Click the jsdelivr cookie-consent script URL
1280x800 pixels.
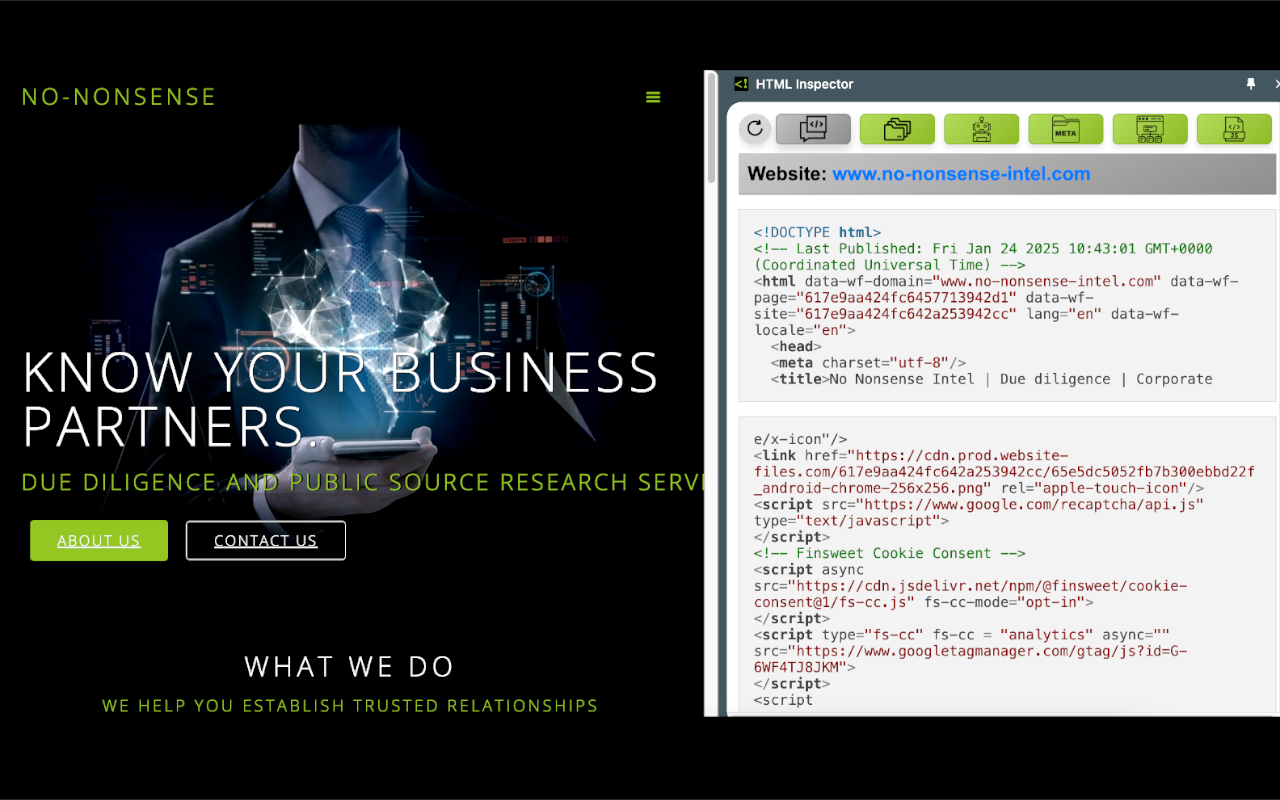point(968,594)
